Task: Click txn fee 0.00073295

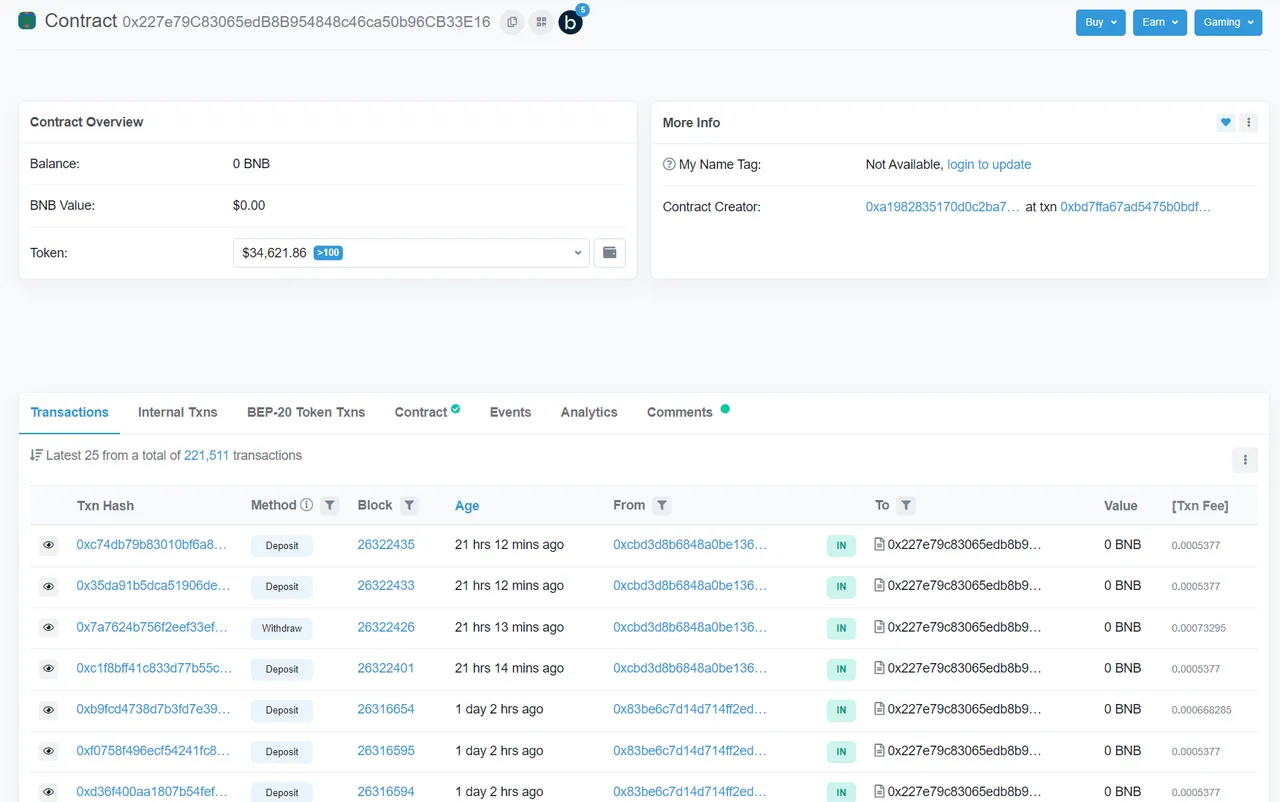Action: point(1199,628)
